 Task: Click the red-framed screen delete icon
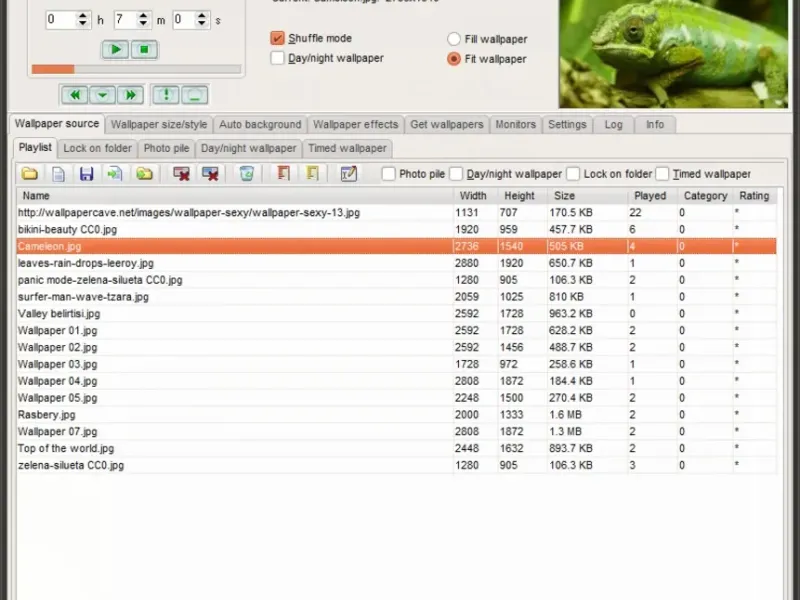(x=181, y=174)
